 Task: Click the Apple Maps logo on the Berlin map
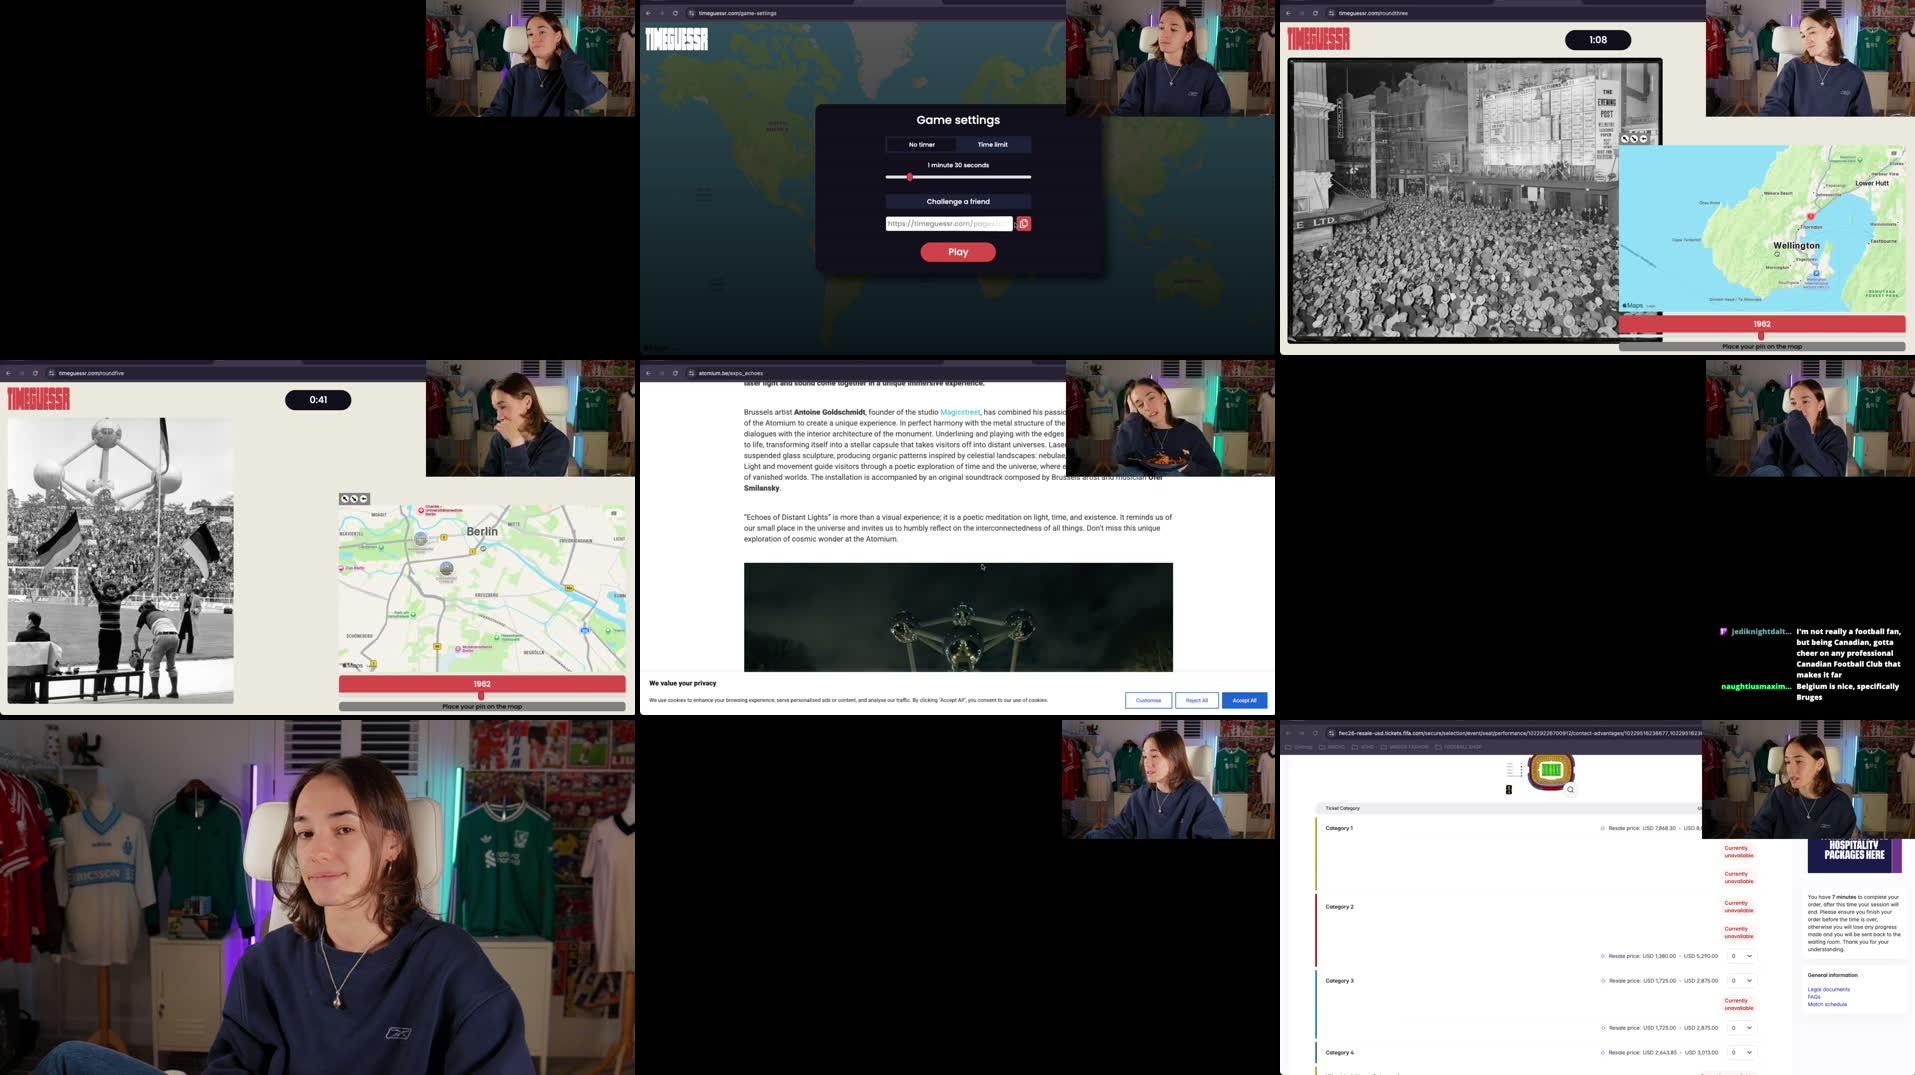coord(350,664)
